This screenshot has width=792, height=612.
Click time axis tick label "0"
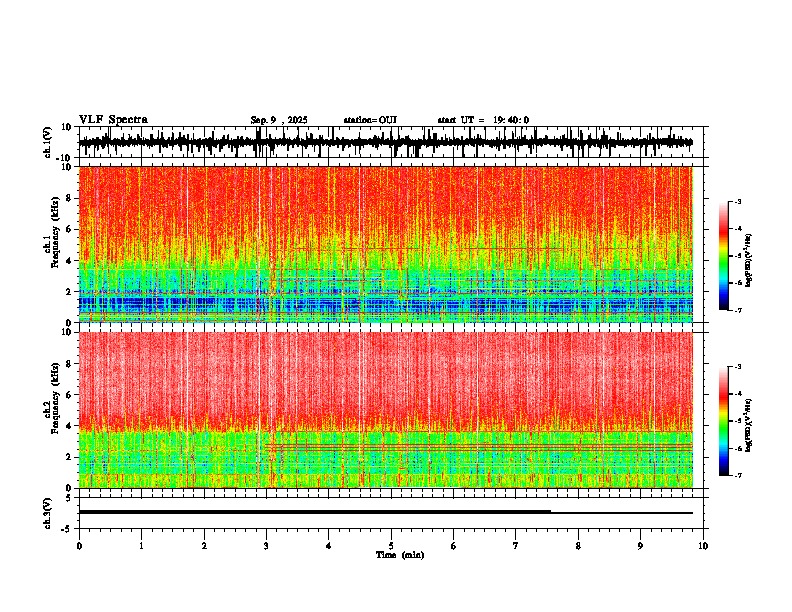click(79, 546)
